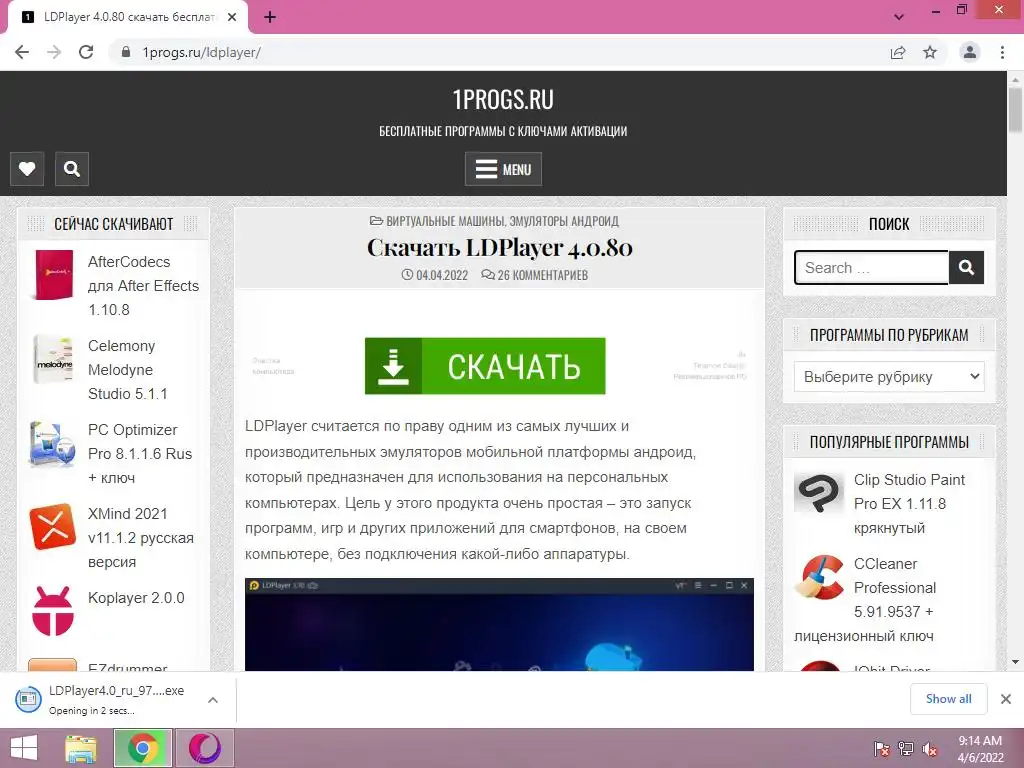Open site search magnifier in header

[72, 169]
